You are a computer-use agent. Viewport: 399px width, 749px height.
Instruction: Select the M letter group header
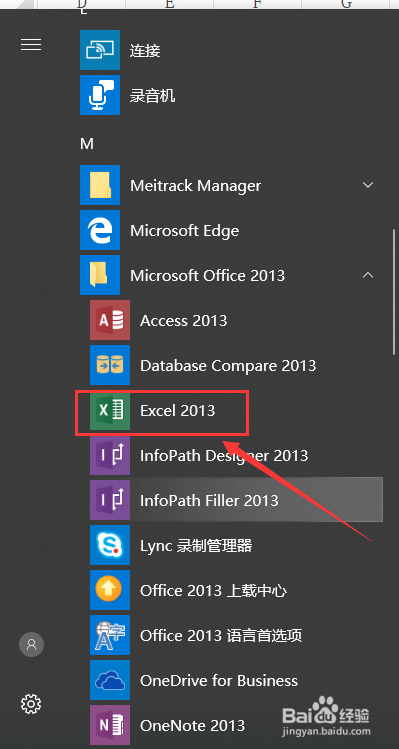pyautogui.click(x=87, y=143)
